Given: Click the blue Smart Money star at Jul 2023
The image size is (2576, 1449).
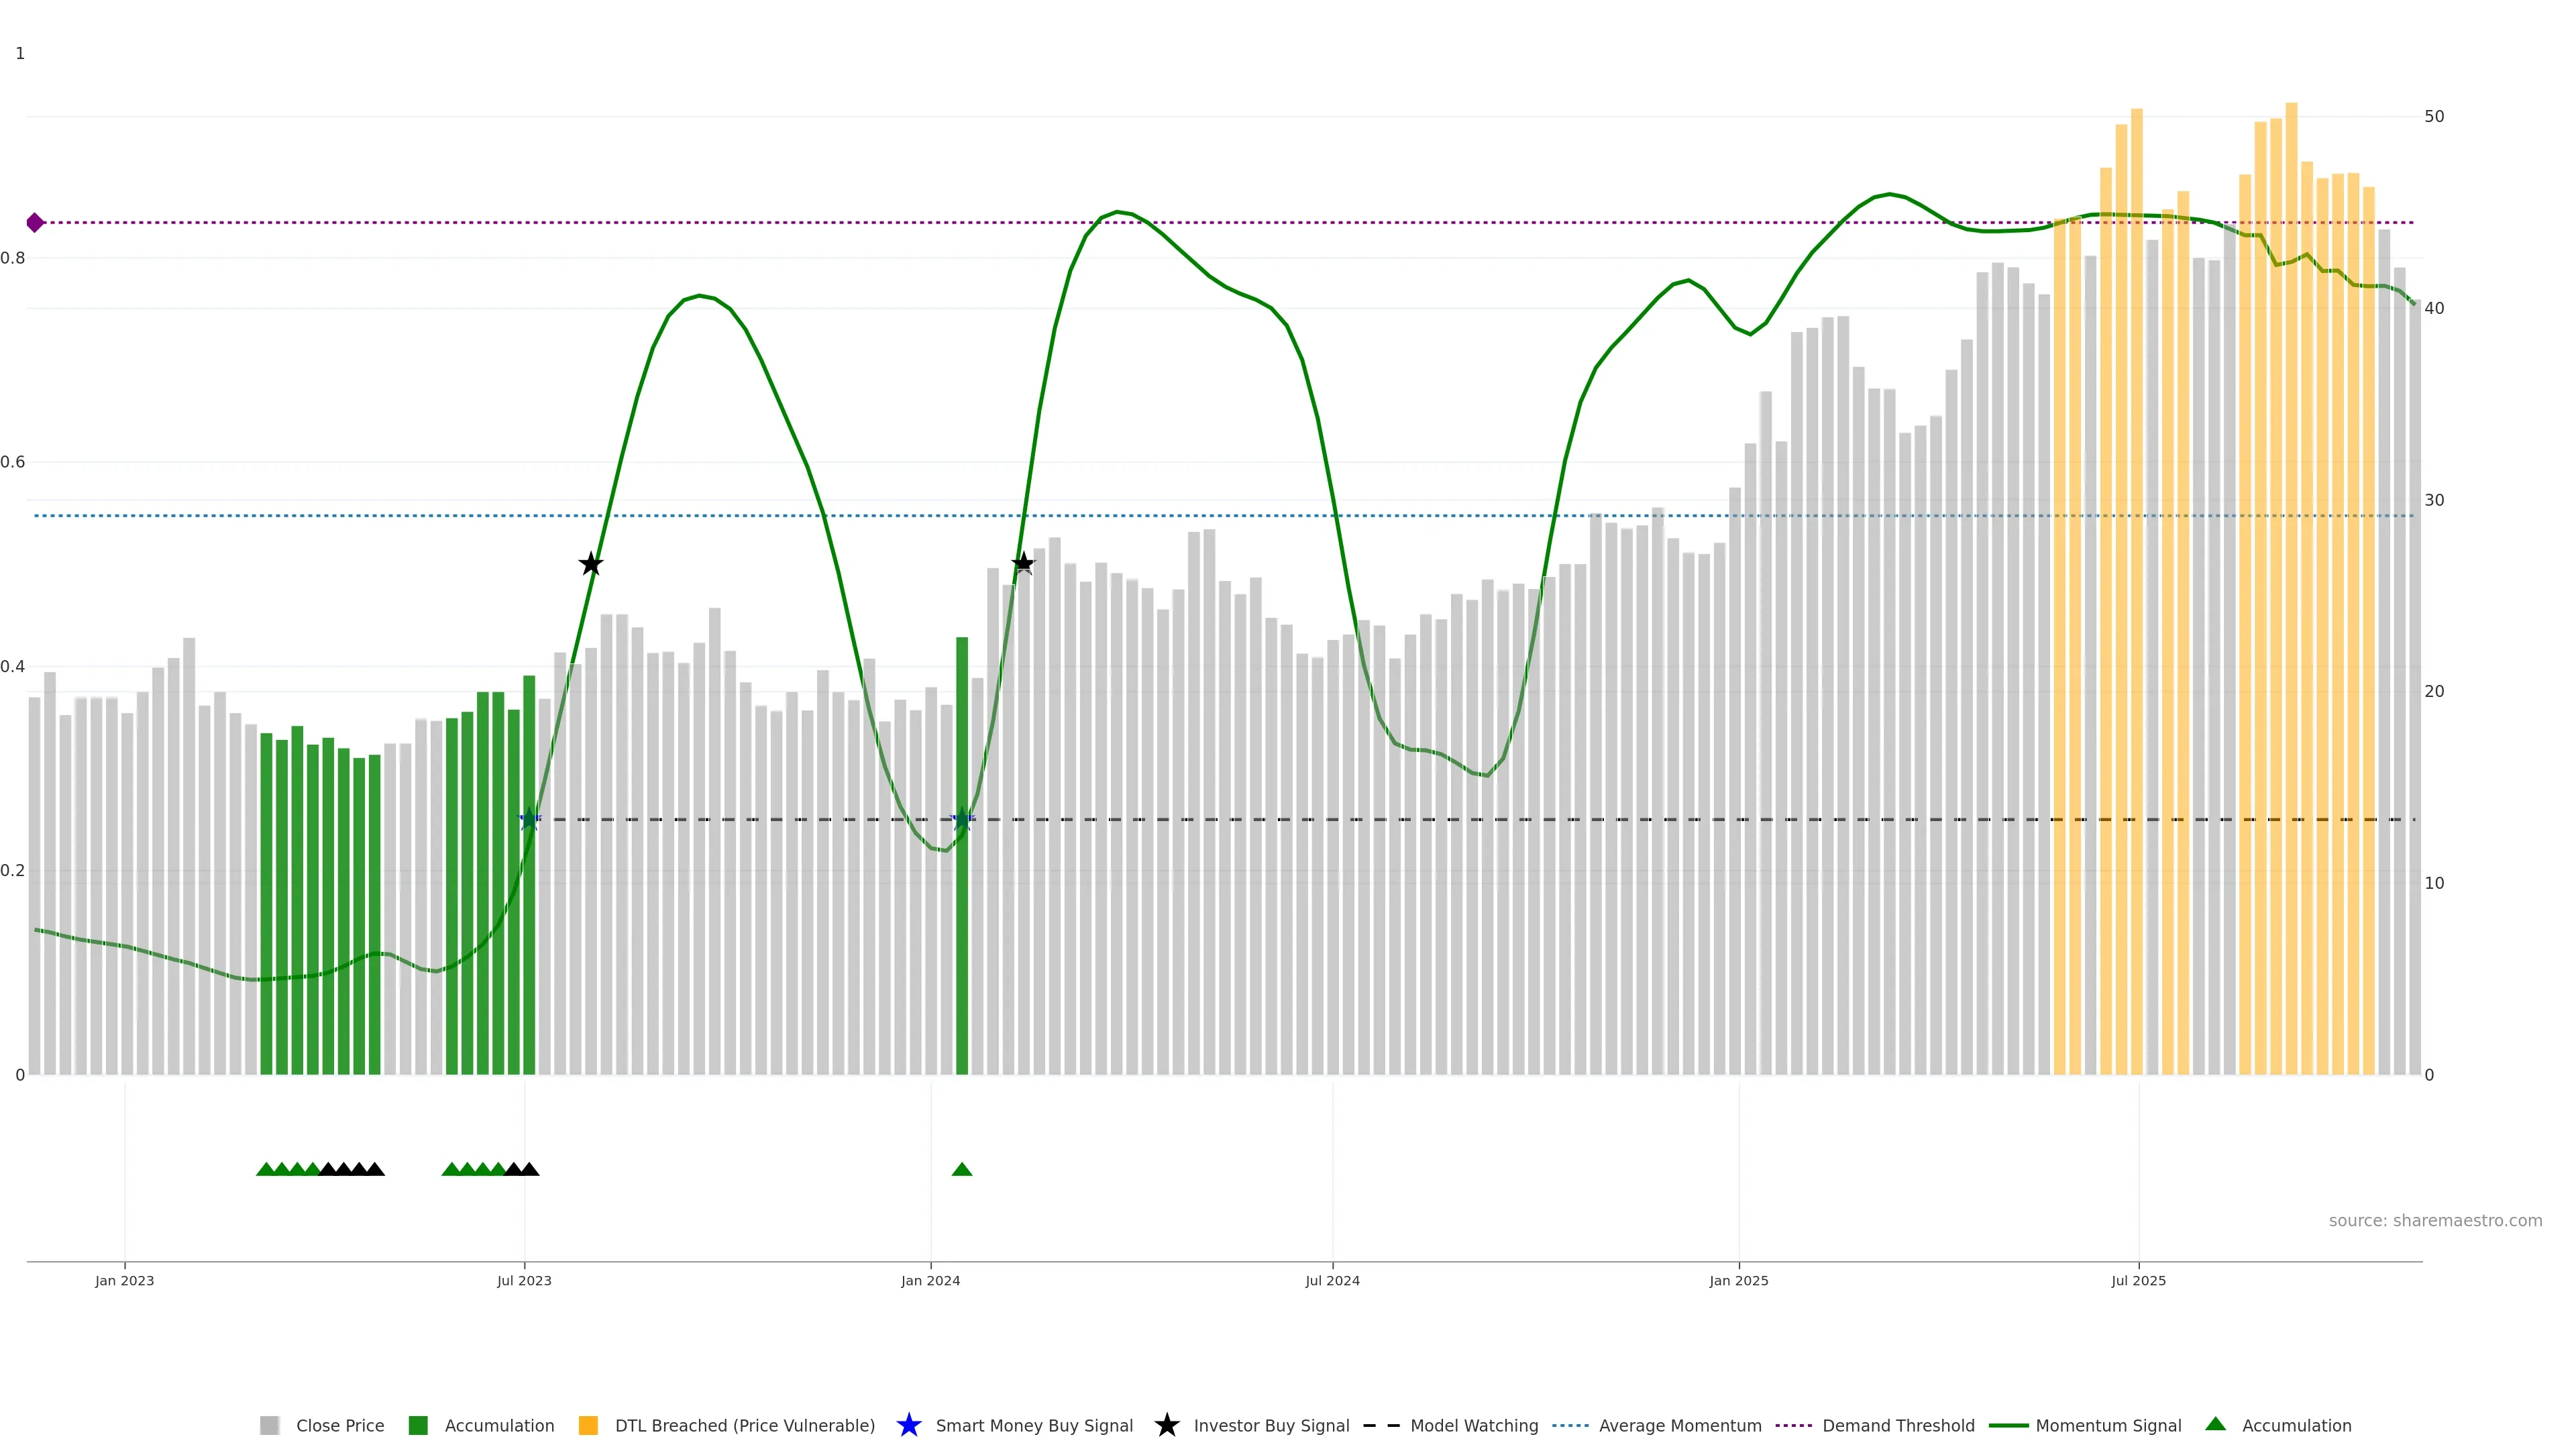Looking at the screenshot, I should 530,820.
